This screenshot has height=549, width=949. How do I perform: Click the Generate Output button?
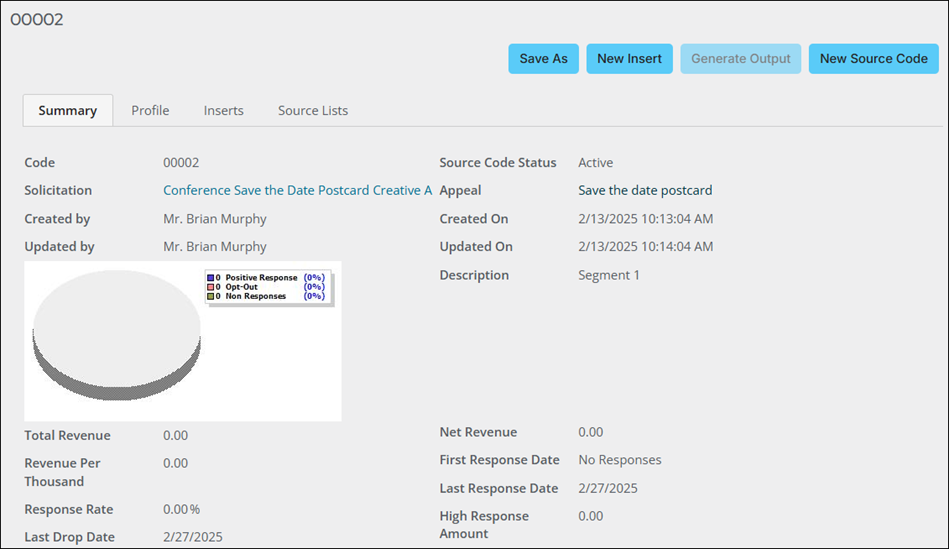pos(741,59)
